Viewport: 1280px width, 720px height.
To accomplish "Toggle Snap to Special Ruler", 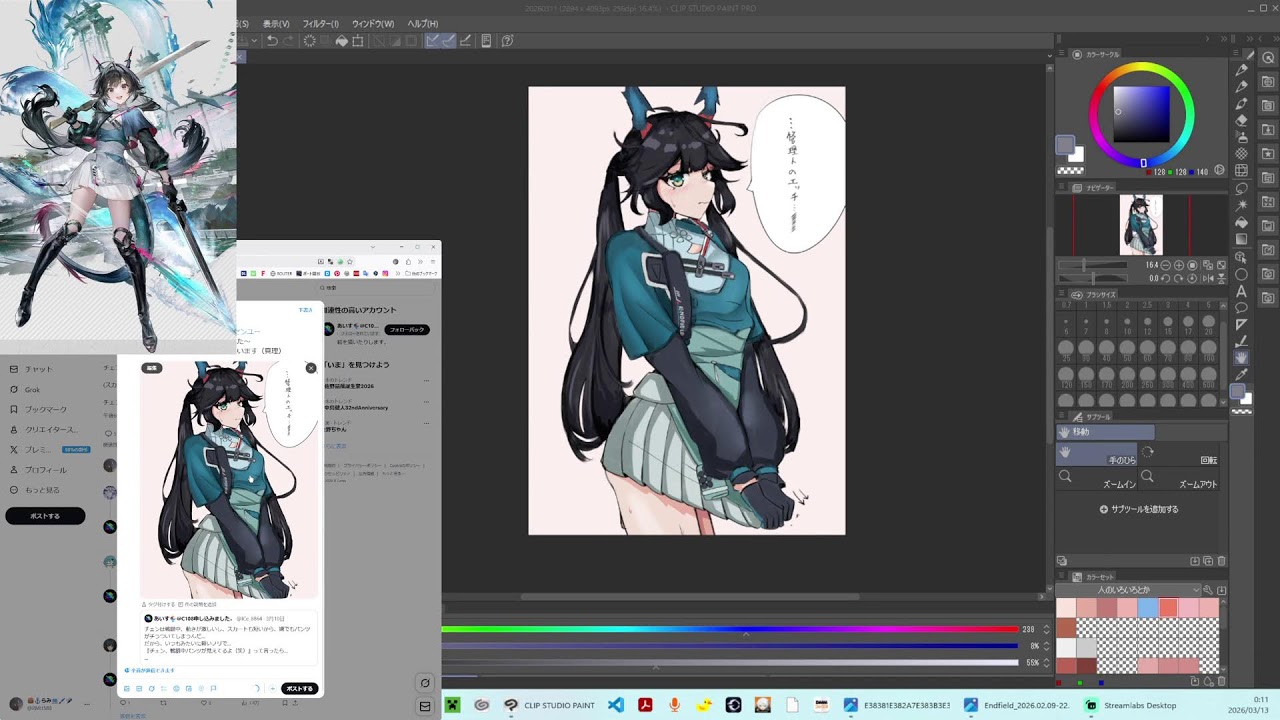I will [x=449, y=40].
